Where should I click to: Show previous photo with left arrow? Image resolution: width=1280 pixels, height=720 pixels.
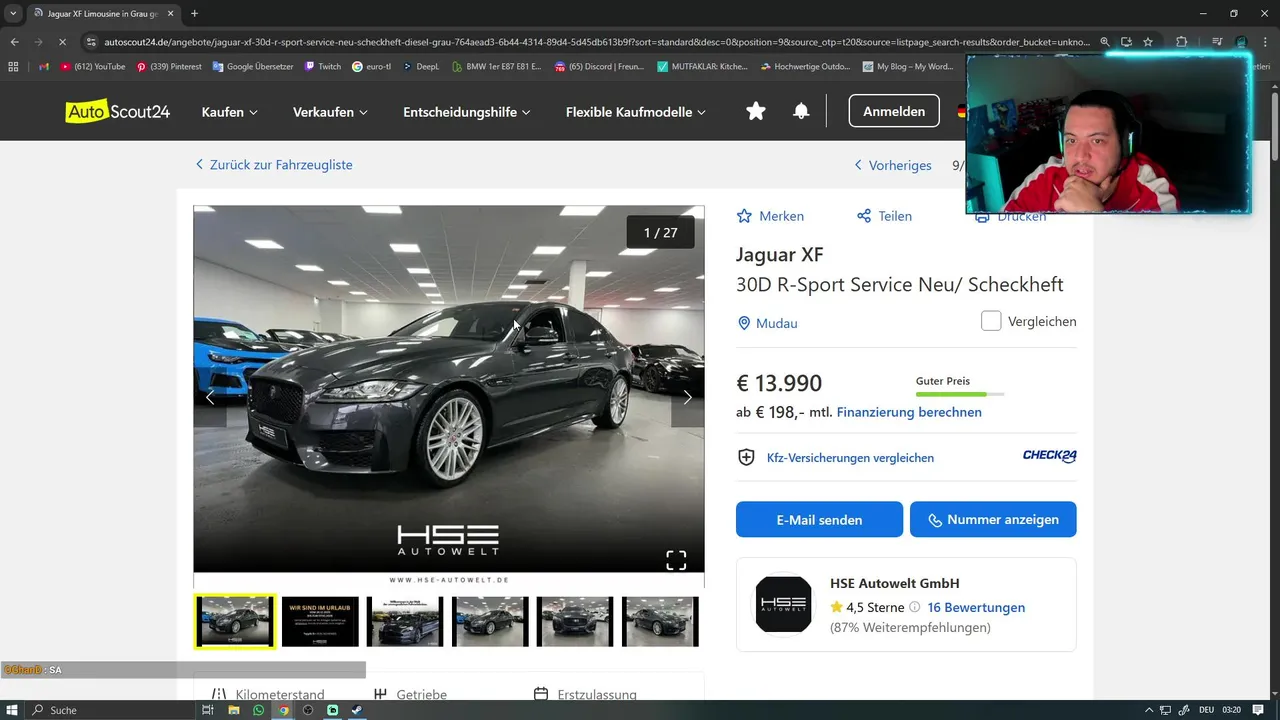point(210,398)
